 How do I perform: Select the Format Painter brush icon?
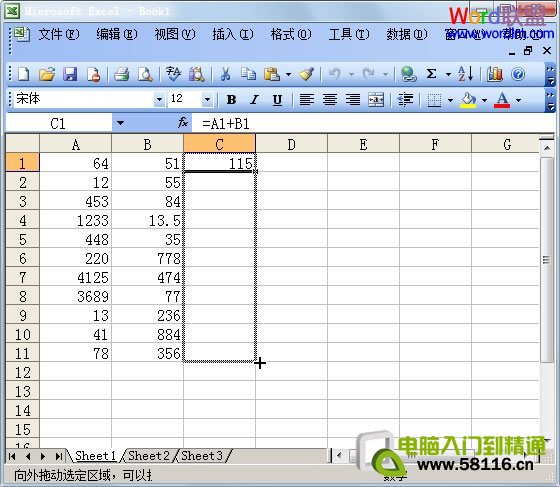(306, 74)
